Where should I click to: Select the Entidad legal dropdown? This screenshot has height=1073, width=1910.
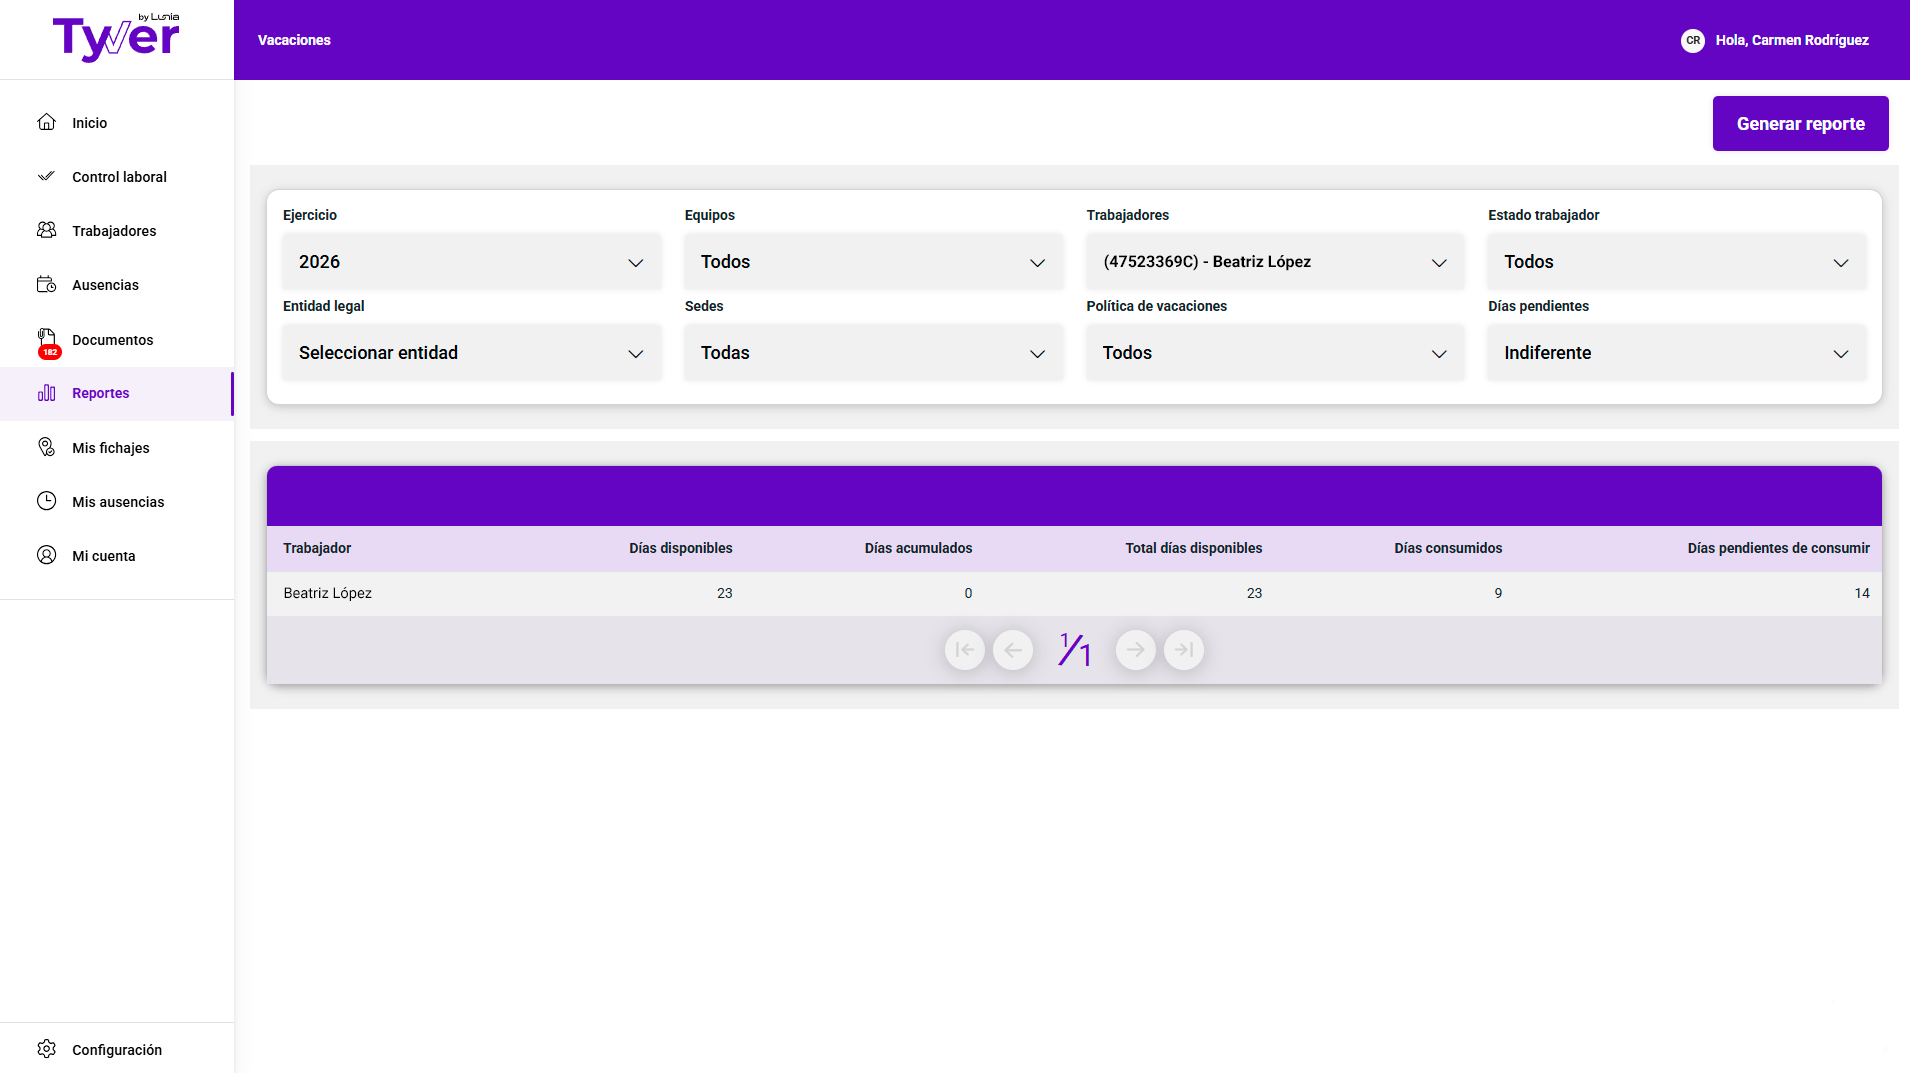[x=472, y=353]
